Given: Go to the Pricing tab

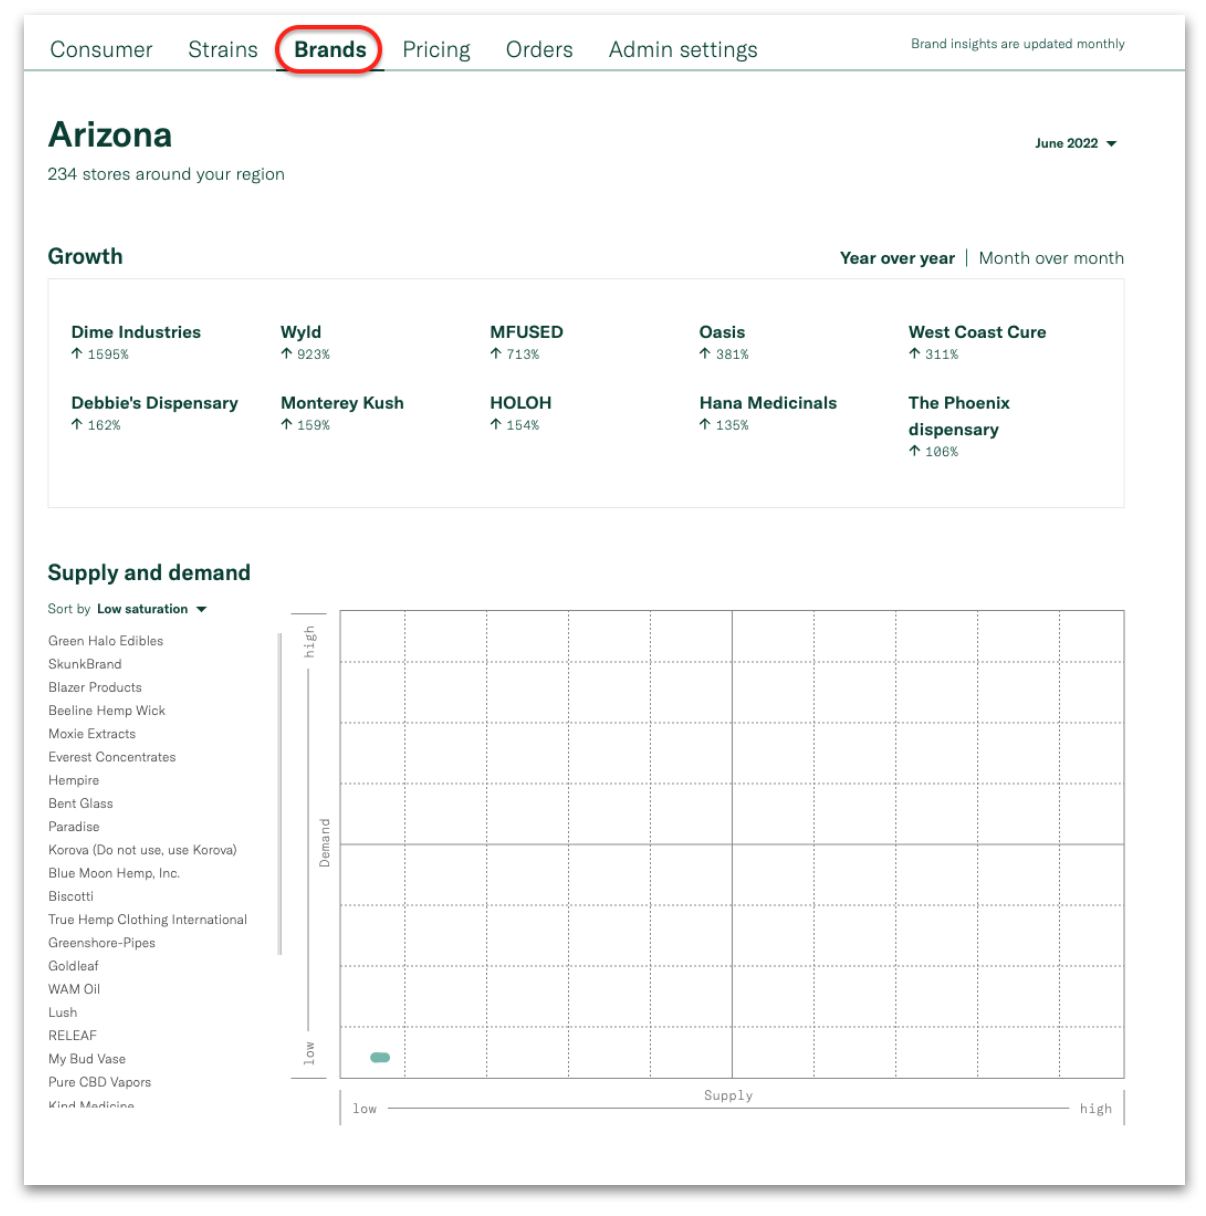Looking at the screenshot, I should 436,50.
